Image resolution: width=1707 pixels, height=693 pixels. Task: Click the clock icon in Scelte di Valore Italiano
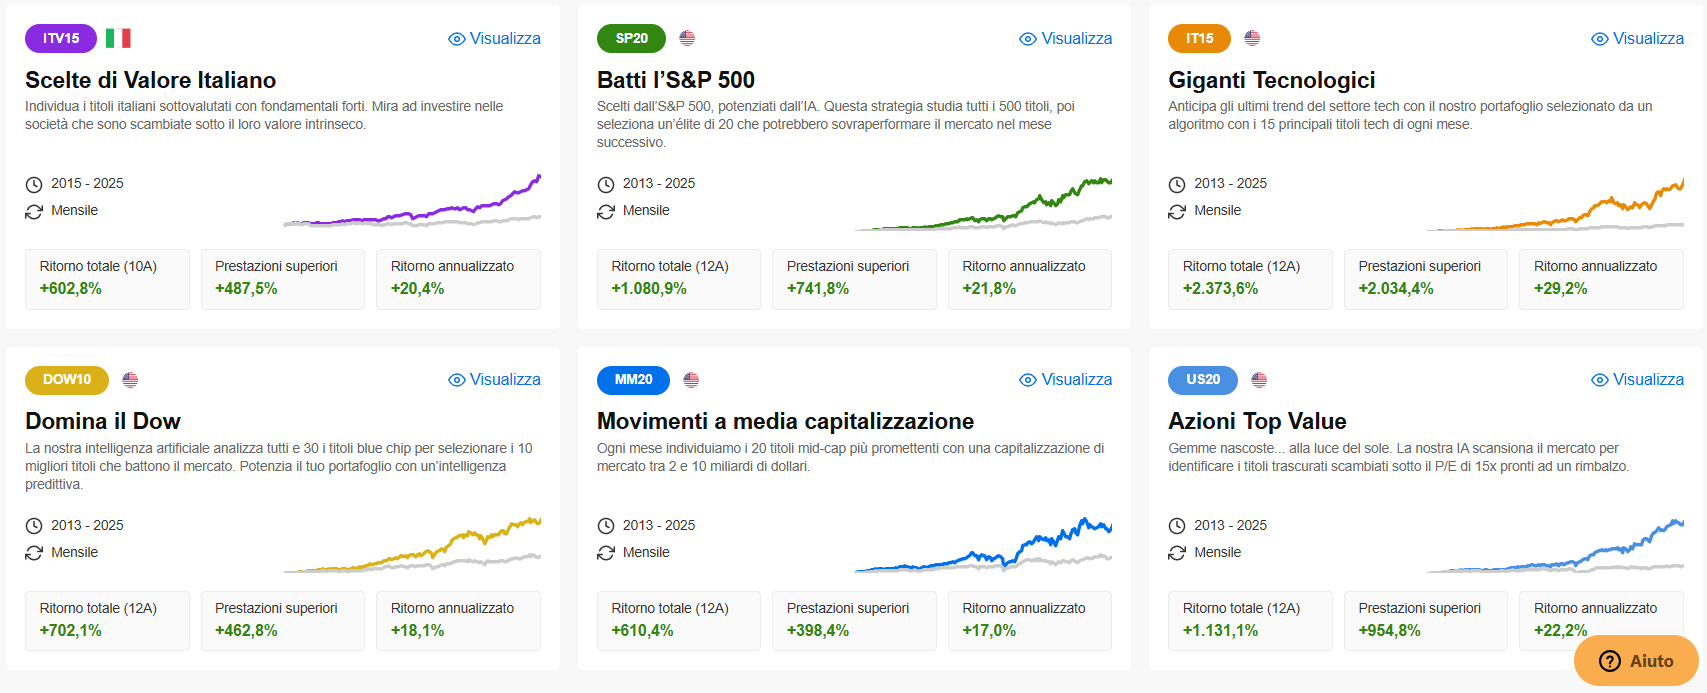point(34,184)
